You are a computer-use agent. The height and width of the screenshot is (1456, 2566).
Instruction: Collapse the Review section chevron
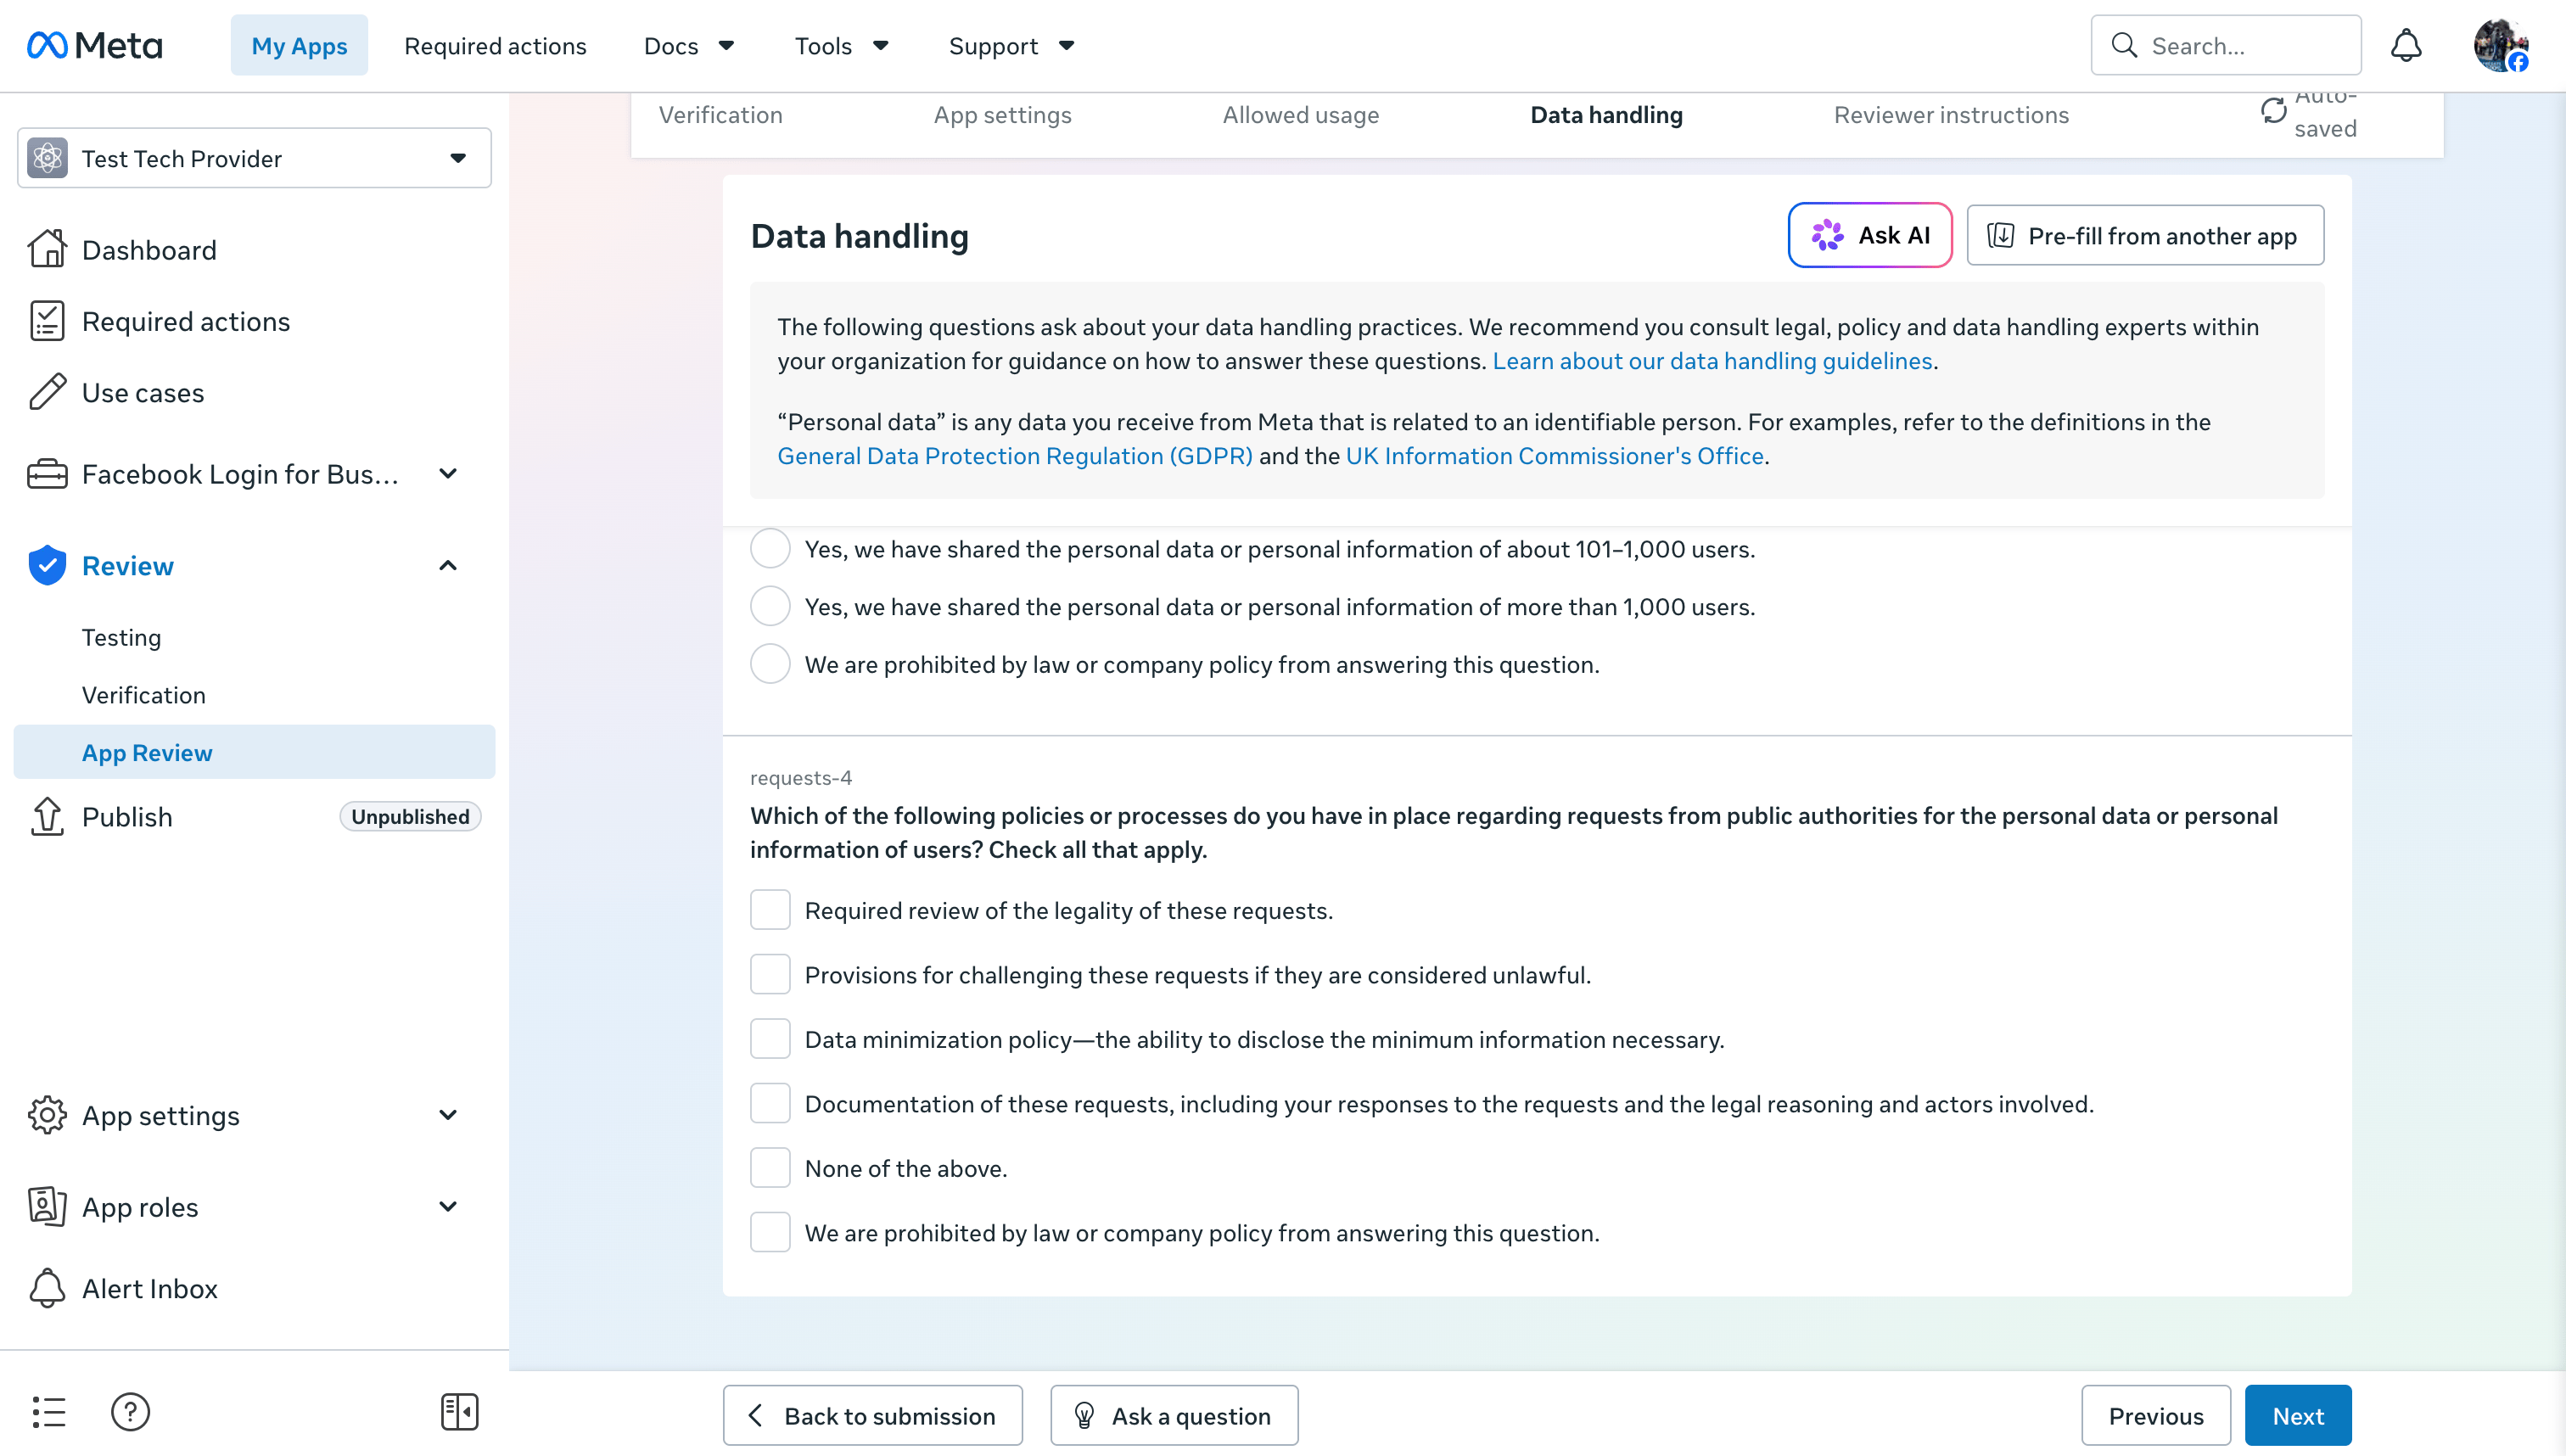[x=448, y=565]
